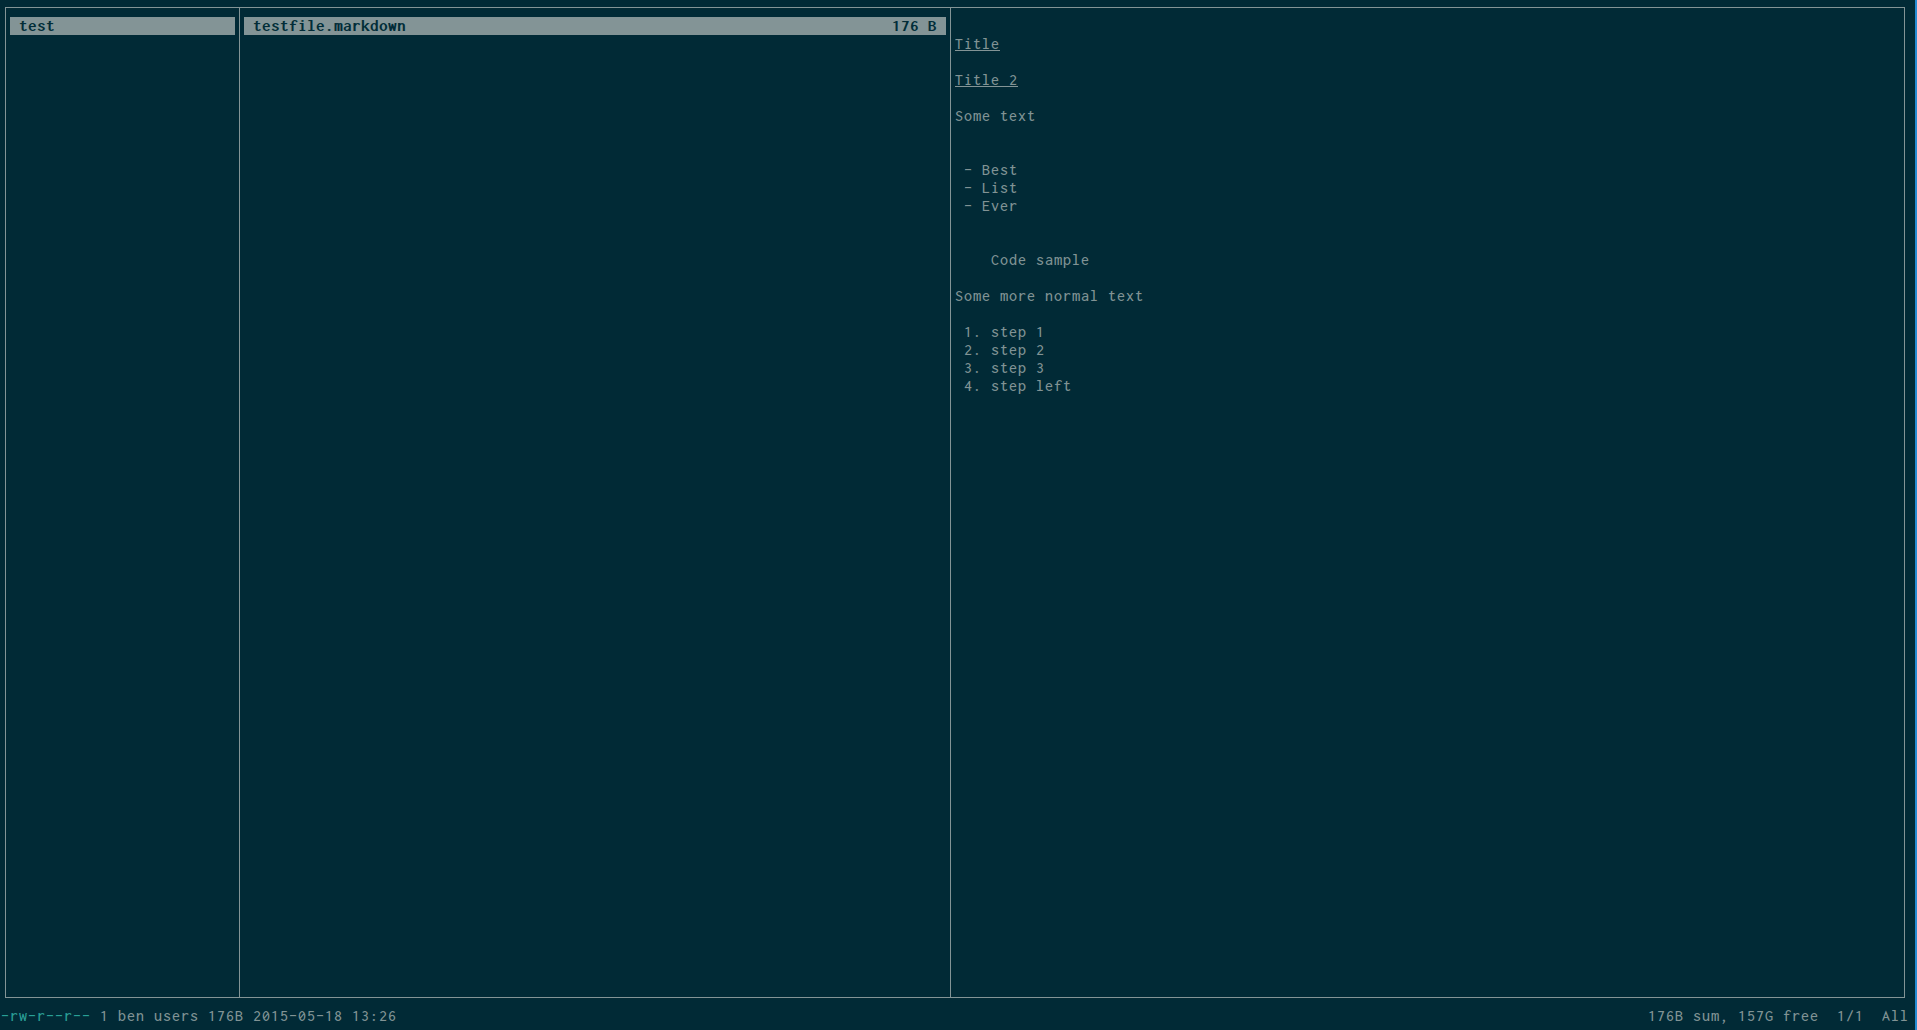The height and width of the screenshot is (1030, 1917).
Task: Click the 'Title' heading in preview
Action: coord(977,44)
